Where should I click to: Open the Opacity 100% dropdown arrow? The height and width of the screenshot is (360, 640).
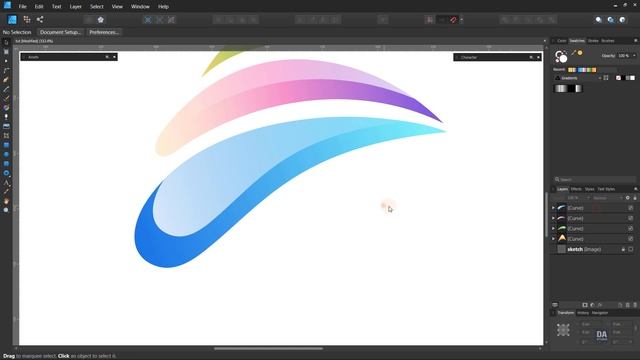(x=634, y=56)
